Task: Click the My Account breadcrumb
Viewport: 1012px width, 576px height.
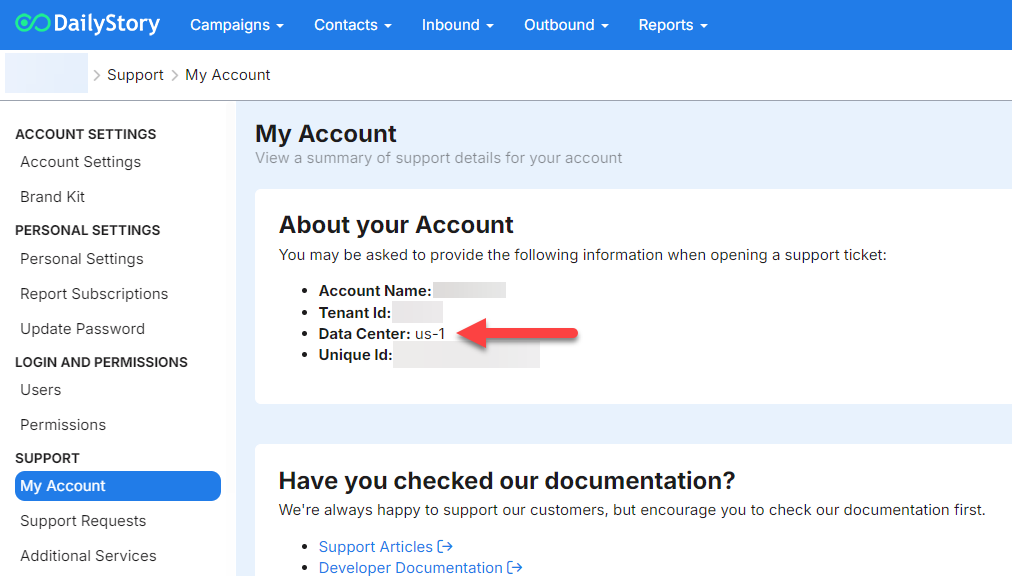Action: pyautogui.click(x=228, y=75)
